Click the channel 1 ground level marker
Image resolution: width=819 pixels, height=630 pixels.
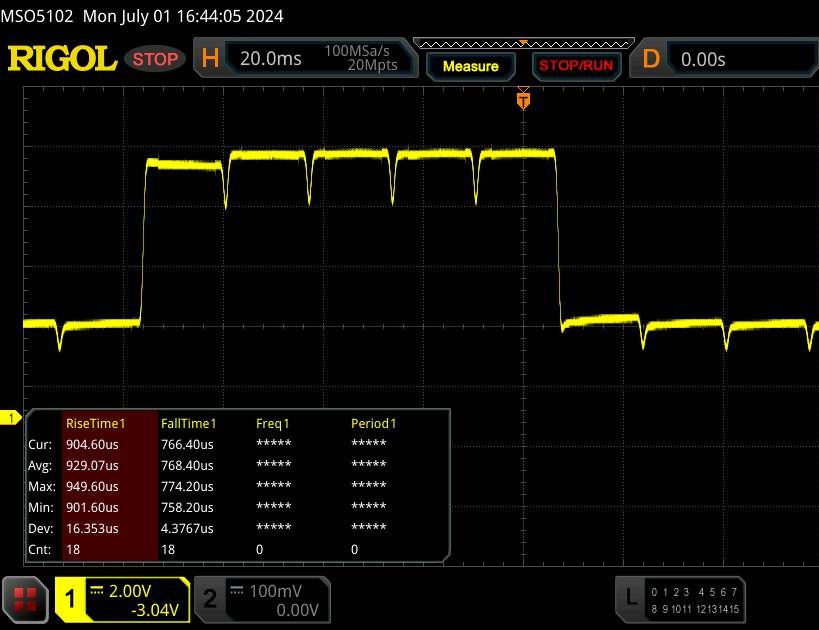[10, 418]
